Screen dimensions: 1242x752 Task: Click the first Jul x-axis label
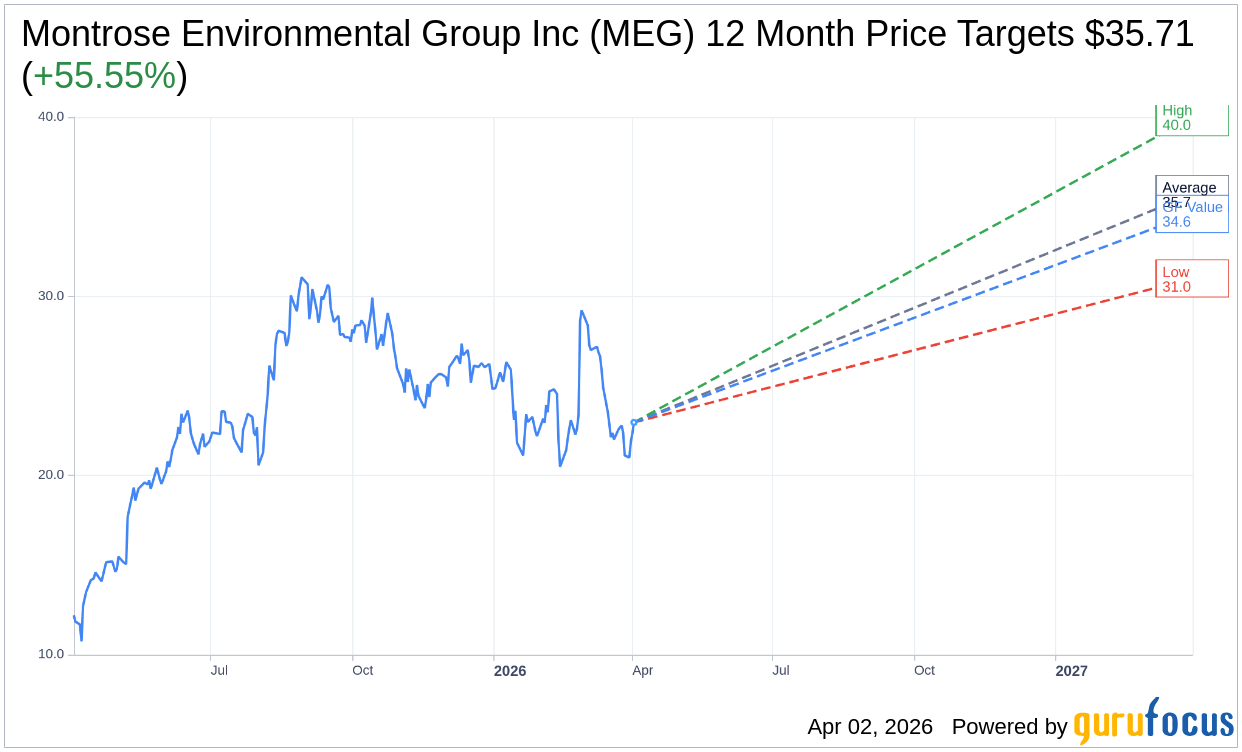(219, 670)
